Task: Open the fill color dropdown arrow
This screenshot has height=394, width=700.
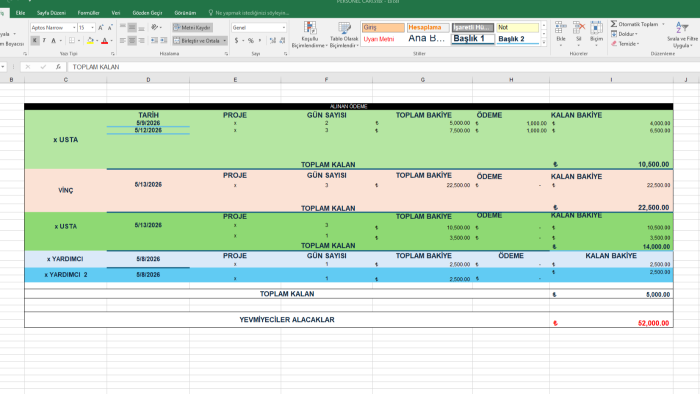Action: tap(97, 41)
